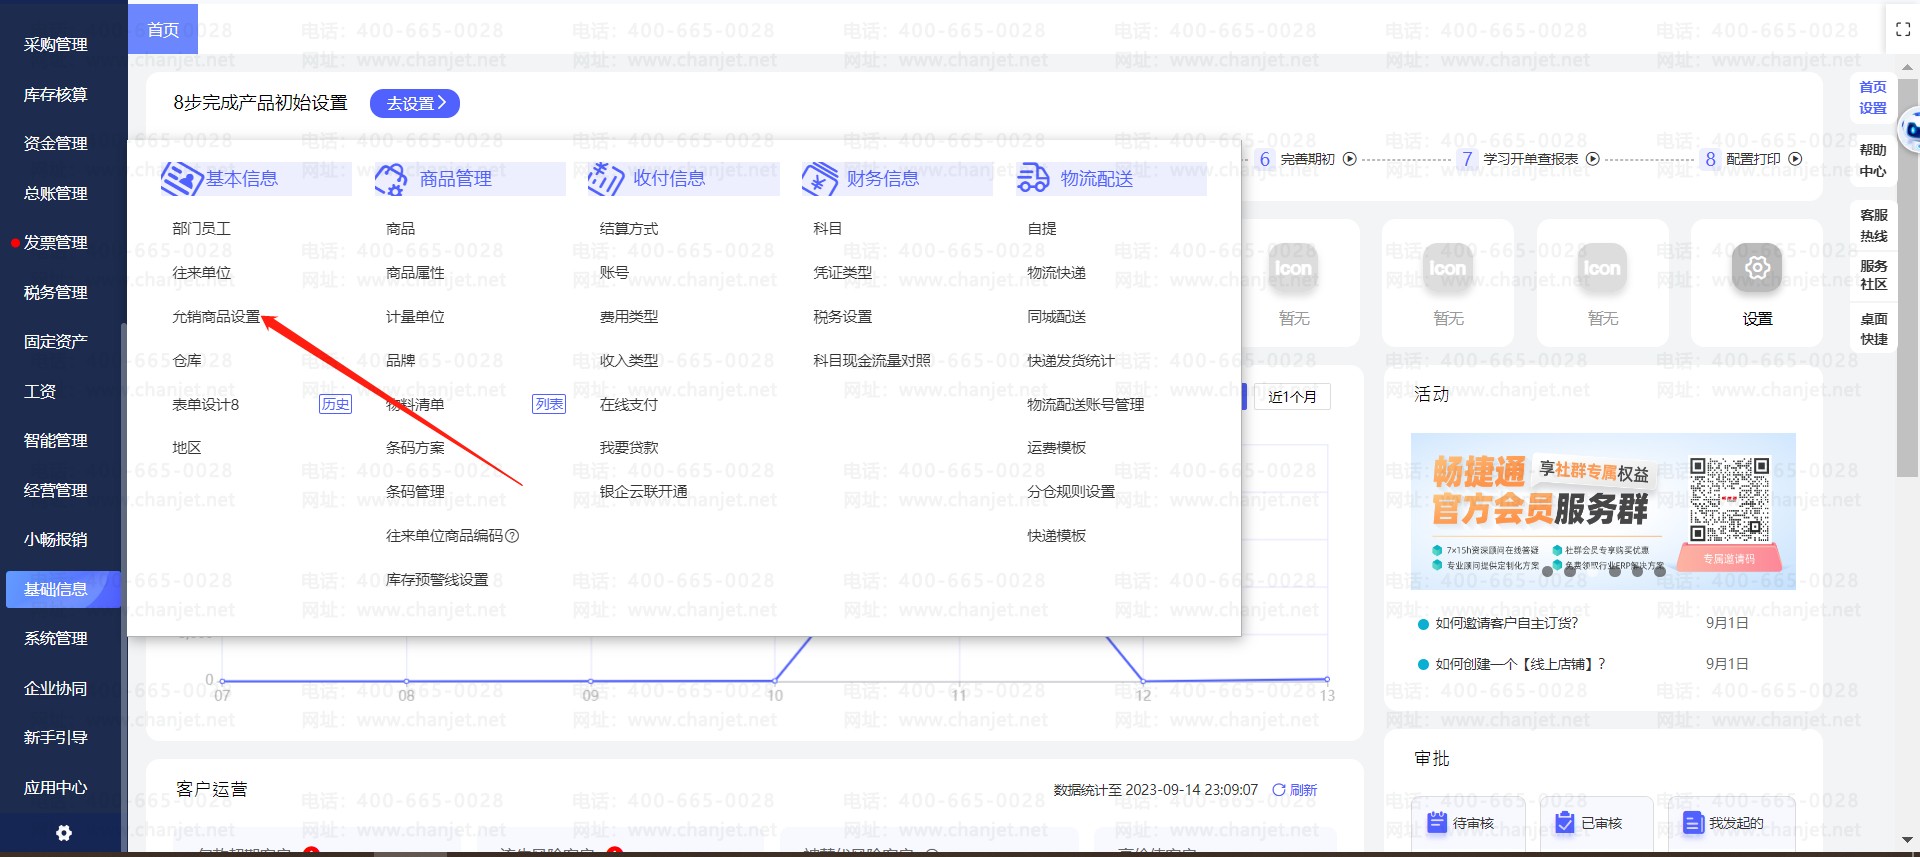Open 帮助中心 on the right rail

point(1873,161)
